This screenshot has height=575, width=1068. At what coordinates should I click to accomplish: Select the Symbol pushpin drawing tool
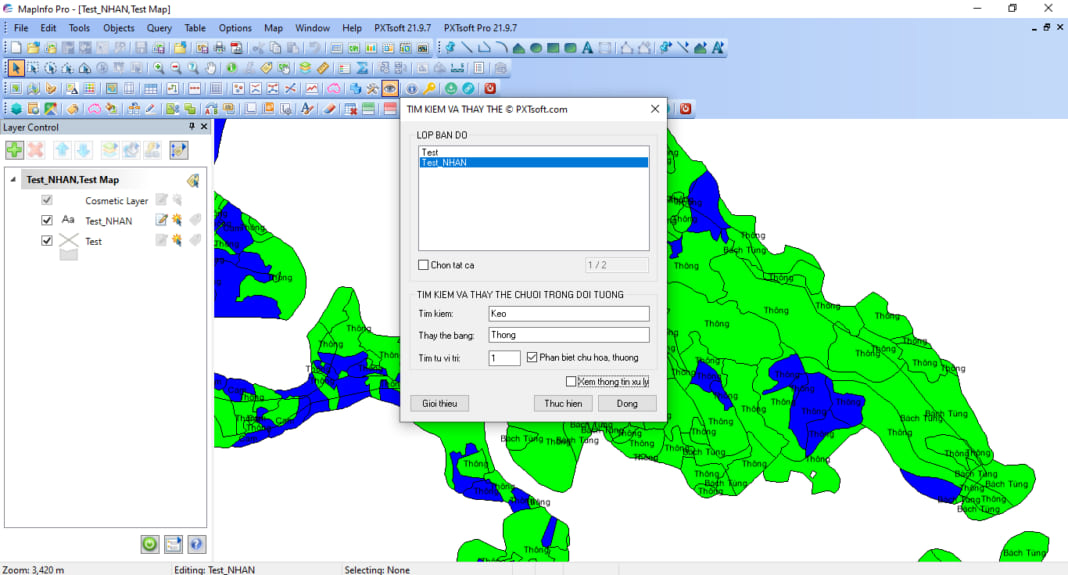[450, 48]
